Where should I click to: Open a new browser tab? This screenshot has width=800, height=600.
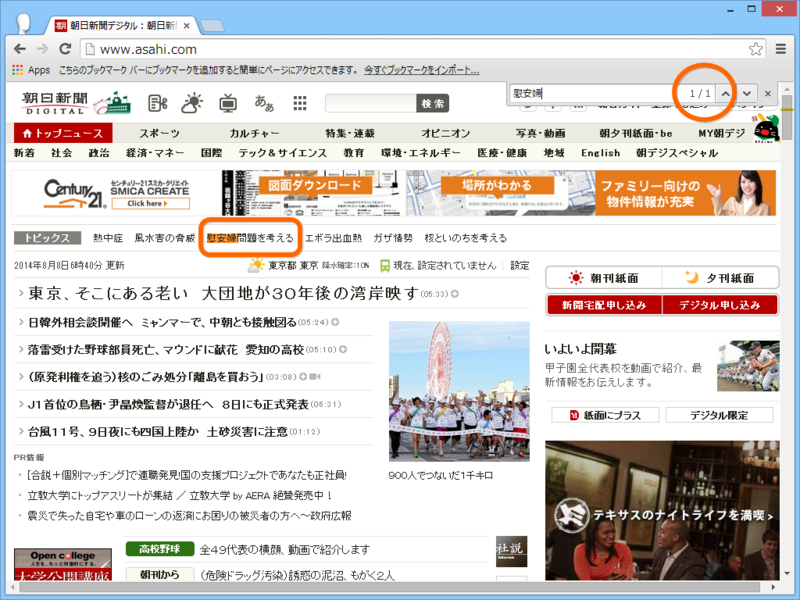pyautogui.click(x=212, y=26)
